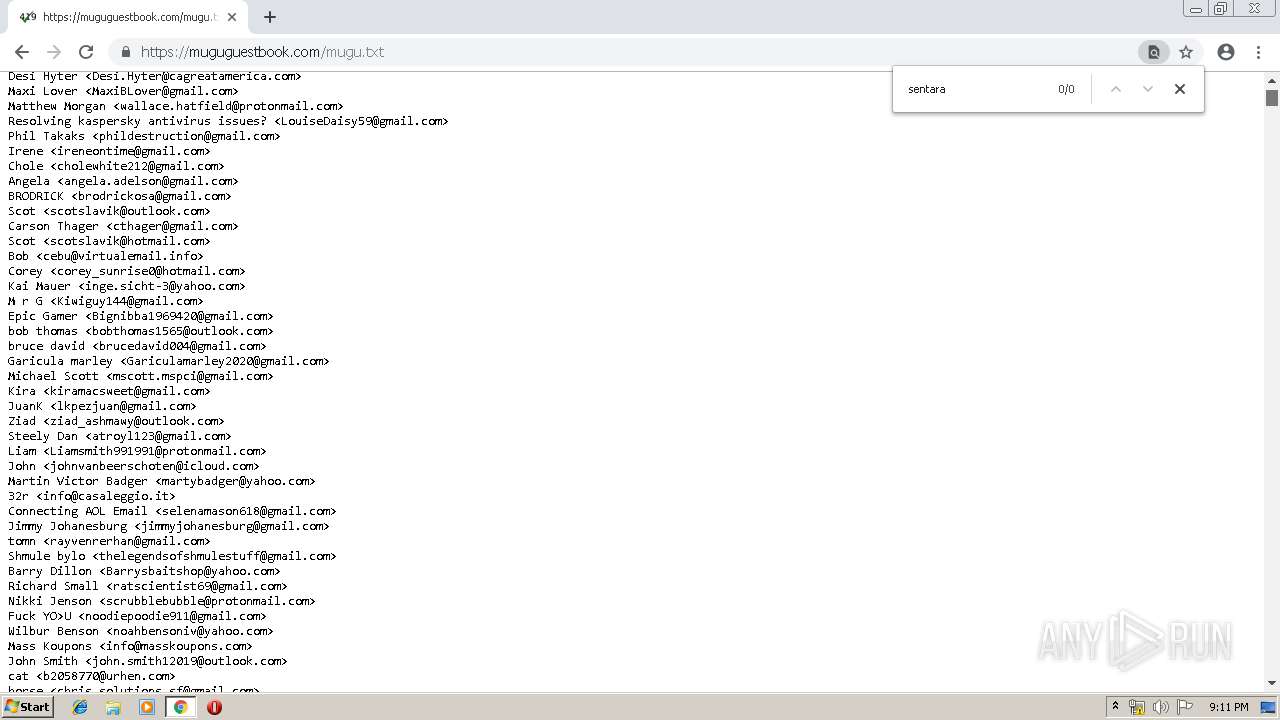Open a new tab with the plus button

click(x=270, y=17)
